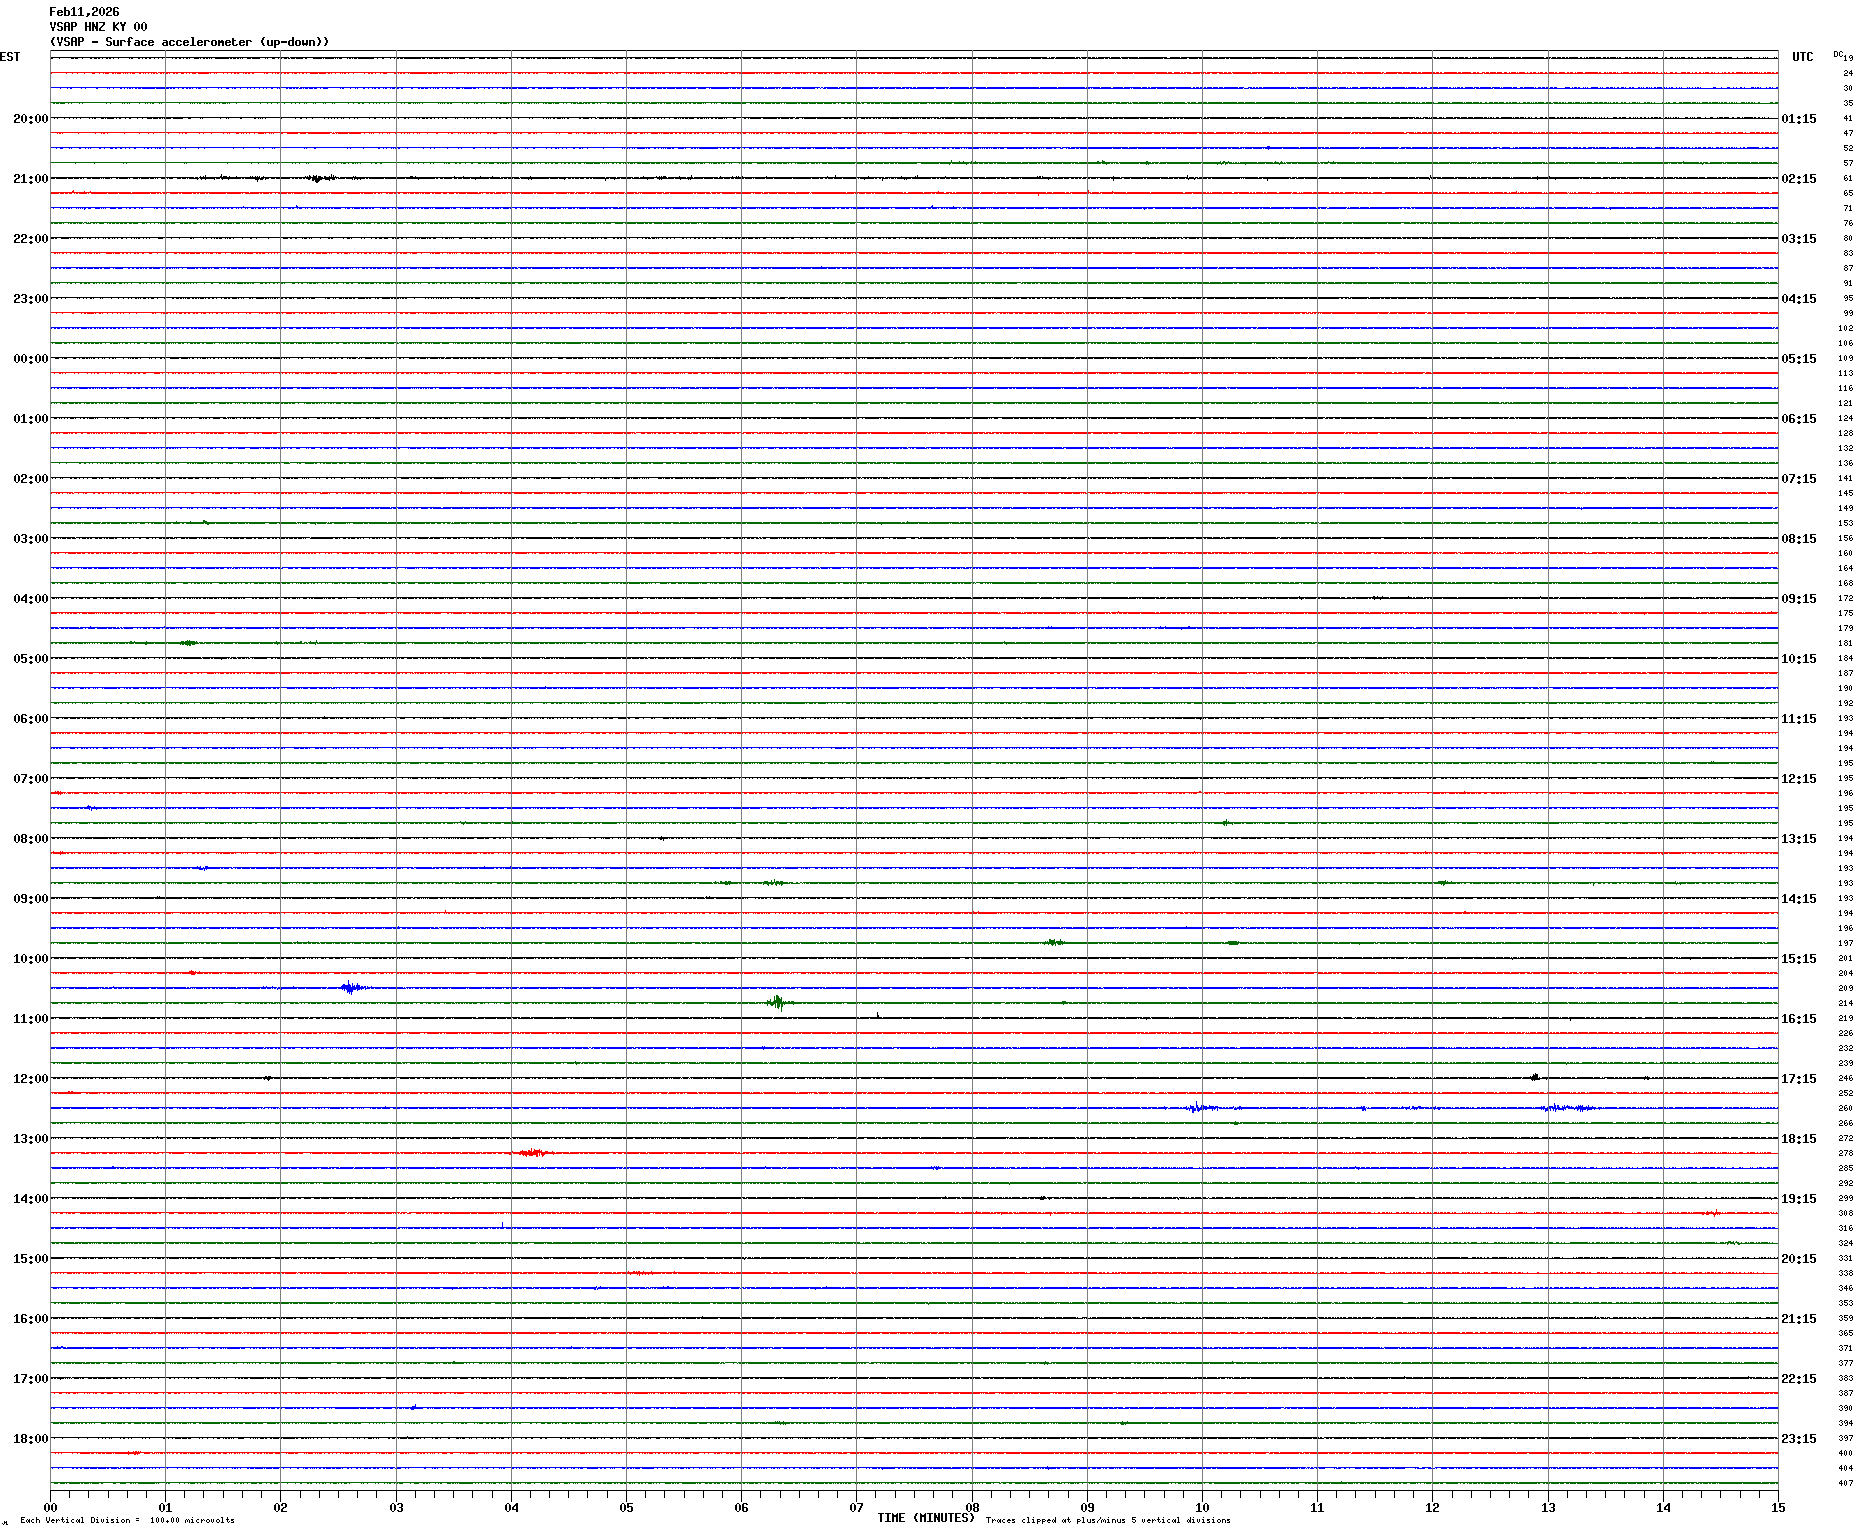1858x1534 pixels.
Task: Click the Each Vertical Division scale note
Action: [x=127, y=1520]
